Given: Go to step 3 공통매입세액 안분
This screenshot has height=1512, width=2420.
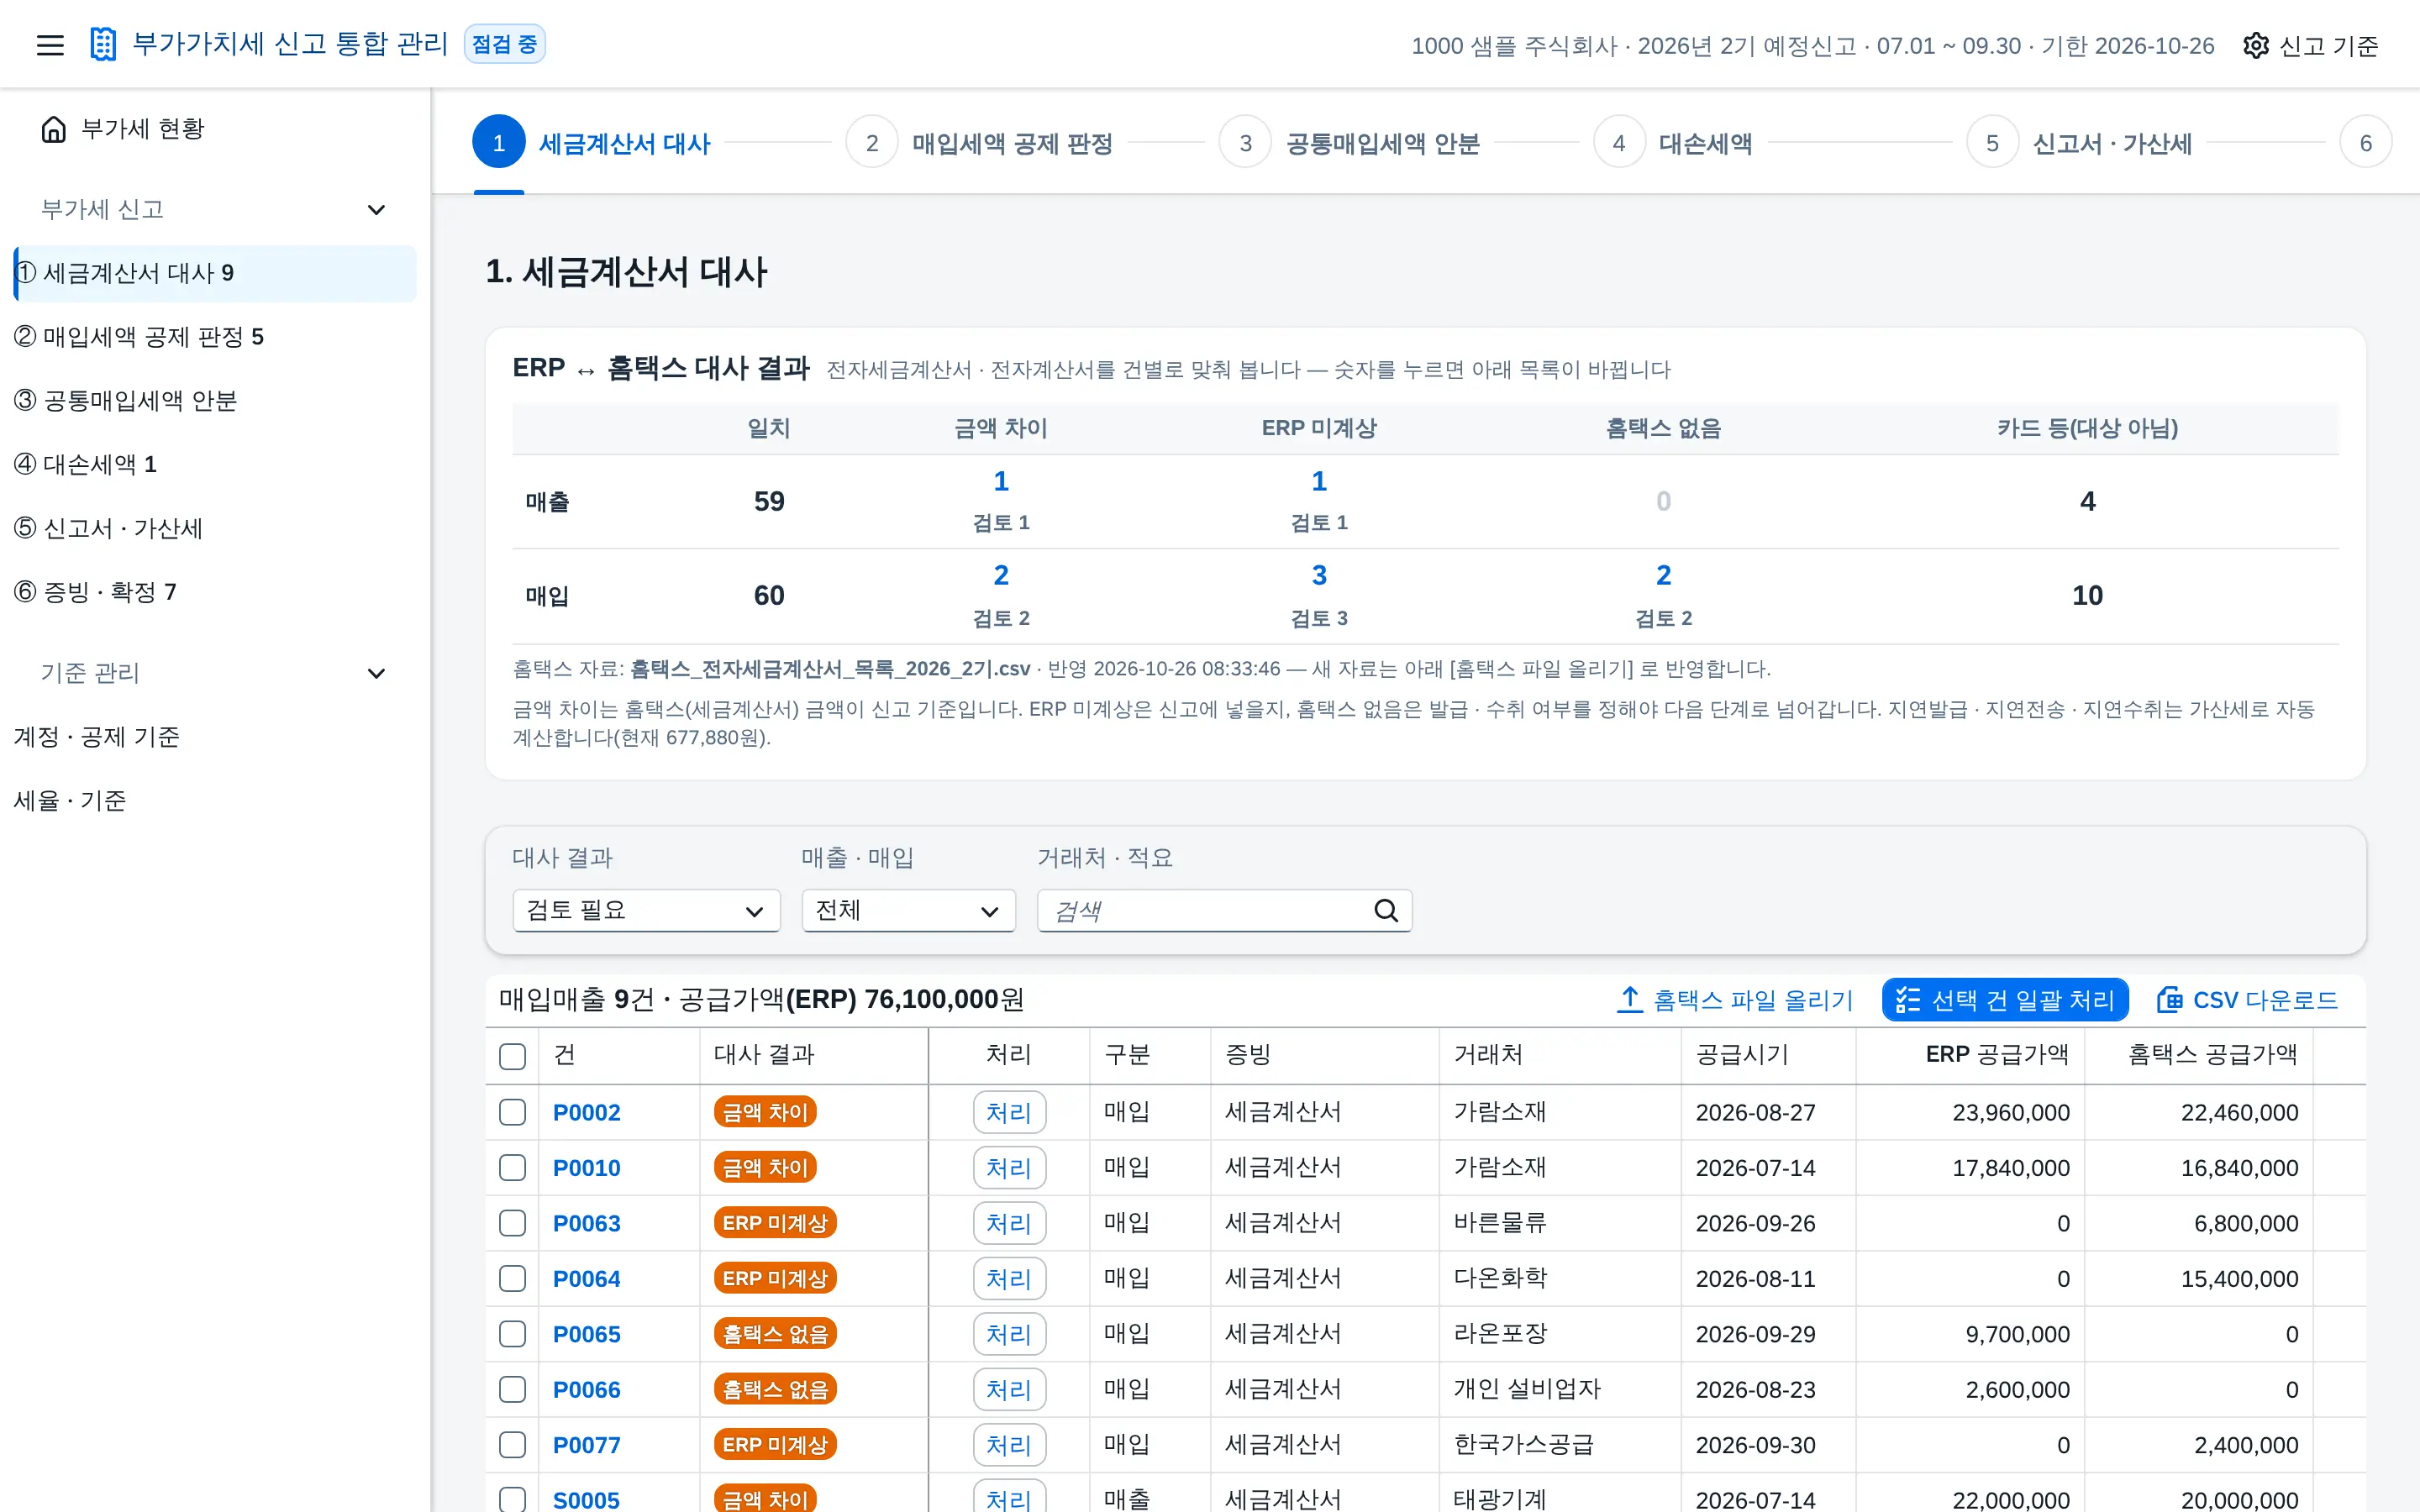Looking at the screenshot, I should pos(1350,143).
